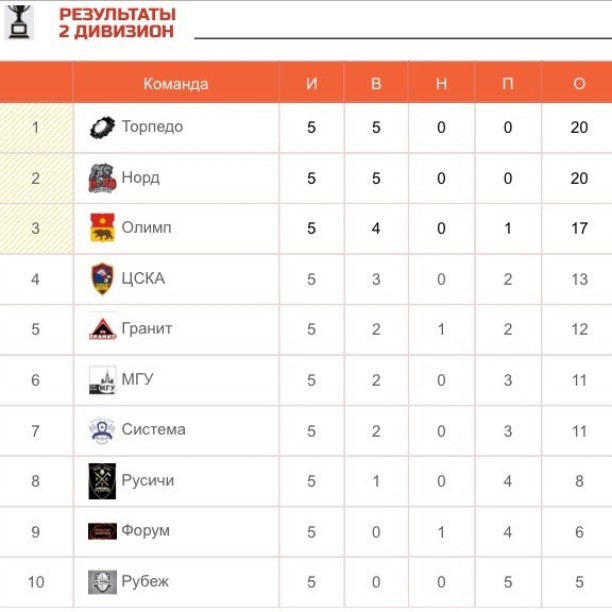
Task: Open the ЦСКА shield emblem
Action: pos(102,279)
